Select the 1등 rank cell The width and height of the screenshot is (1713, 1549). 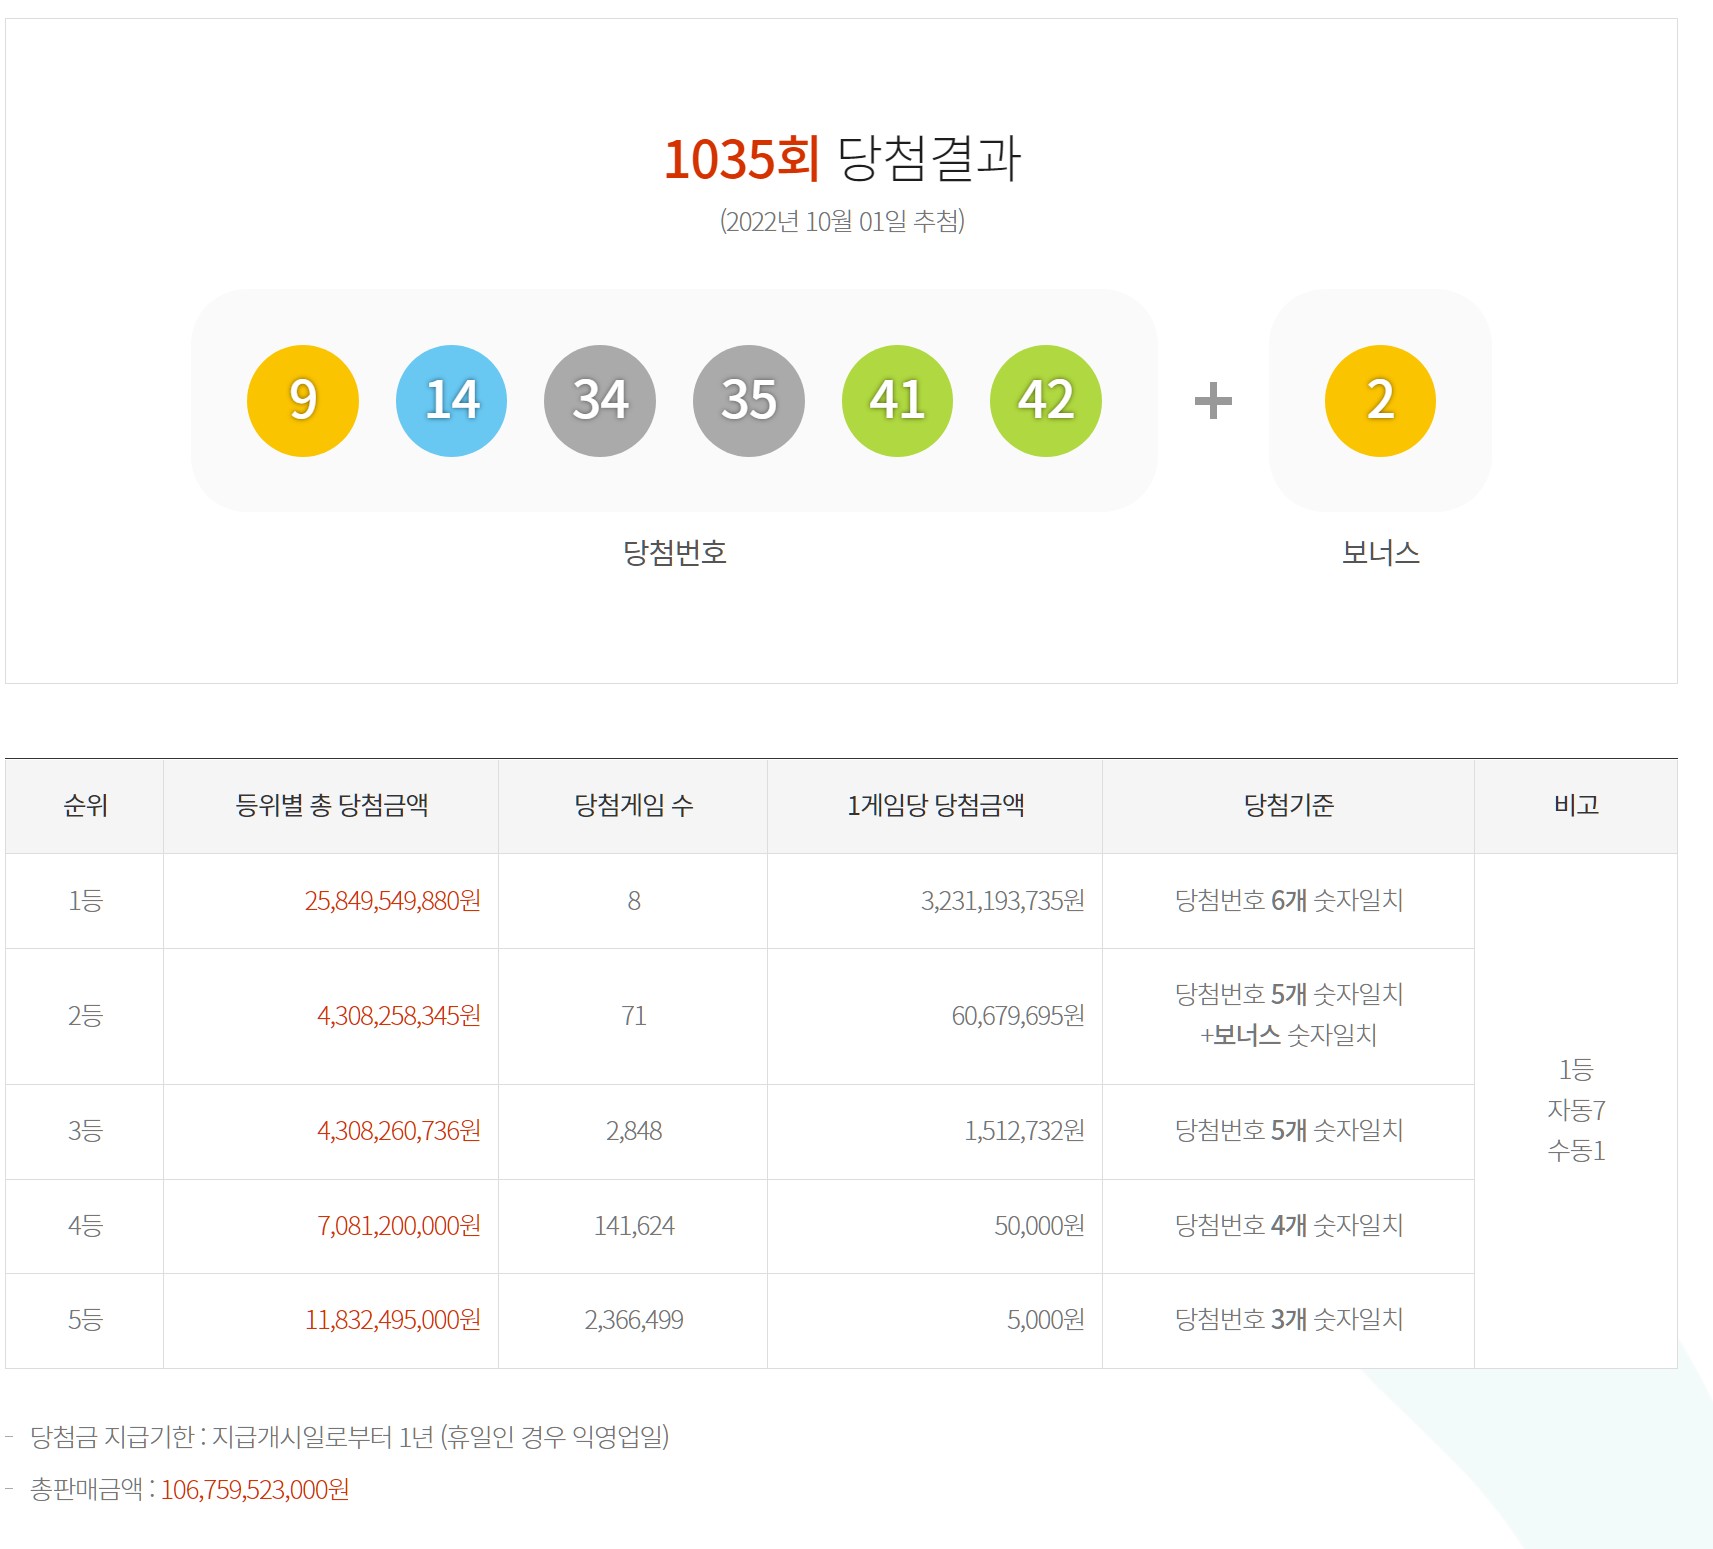tap(85, 901)
